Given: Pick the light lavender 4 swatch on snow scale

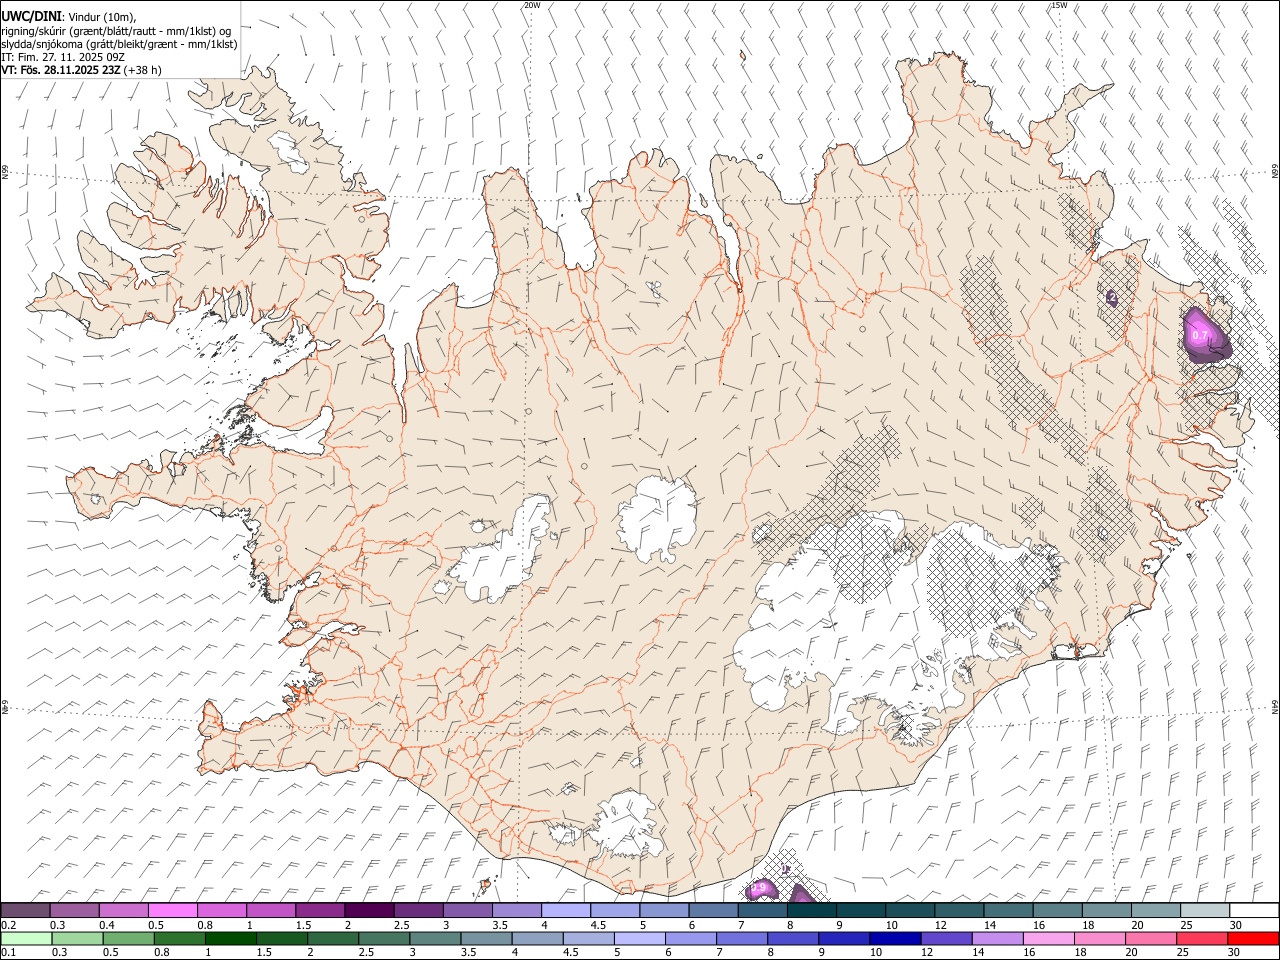Looking at the screenshot, I should point(565,911).
